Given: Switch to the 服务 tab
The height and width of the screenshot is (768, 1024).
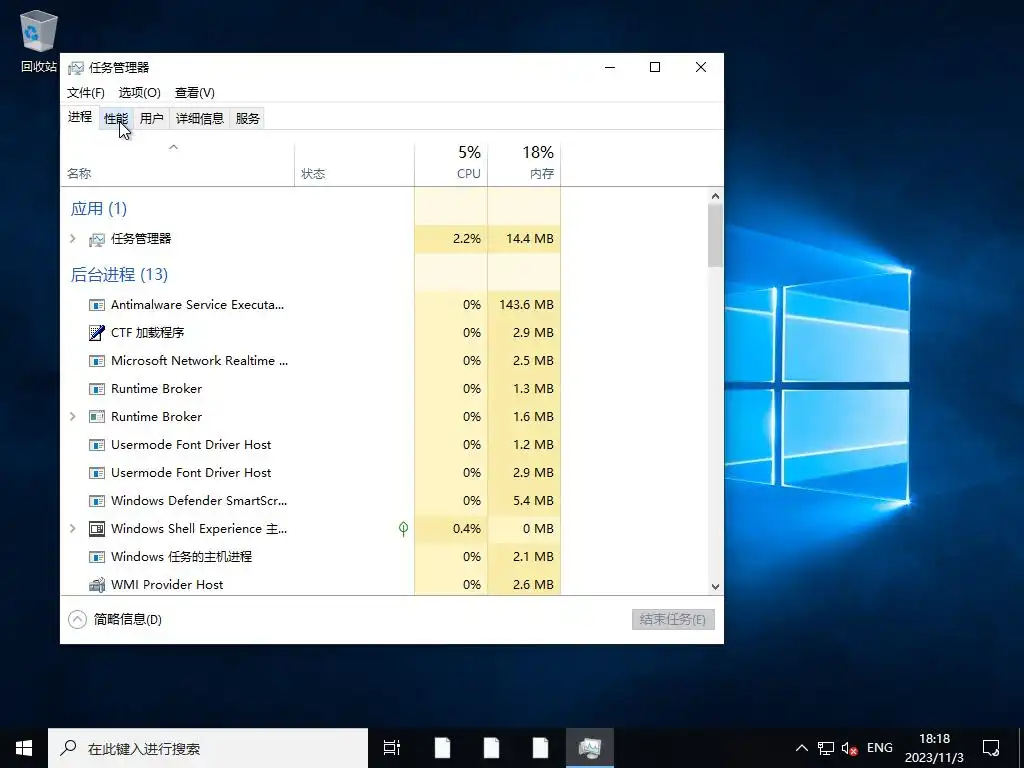Looking at the screenshot, I should 247,118.
